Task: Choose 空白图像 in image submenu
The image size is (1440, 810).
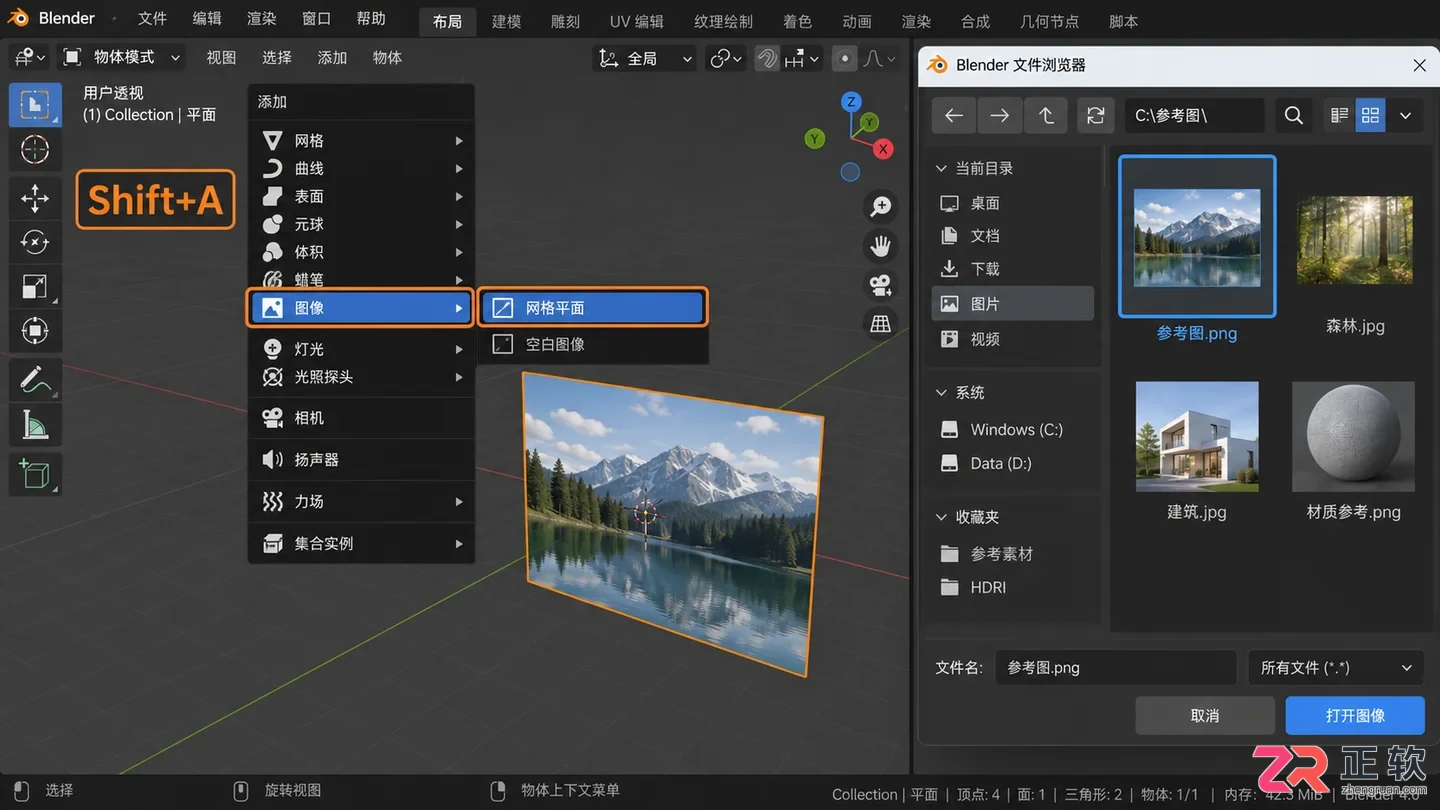Action: tap(592, 344)
